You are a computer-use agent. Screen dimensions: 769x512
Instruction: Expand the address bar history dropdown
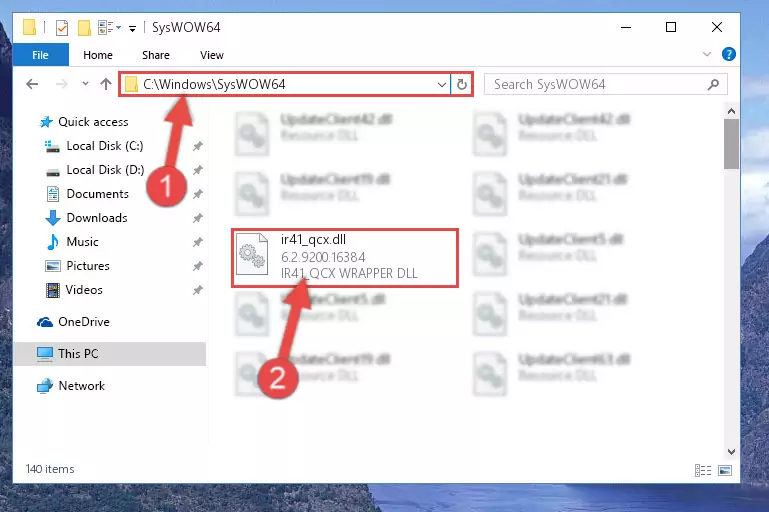pyautogui.click(x=441, y=84)
